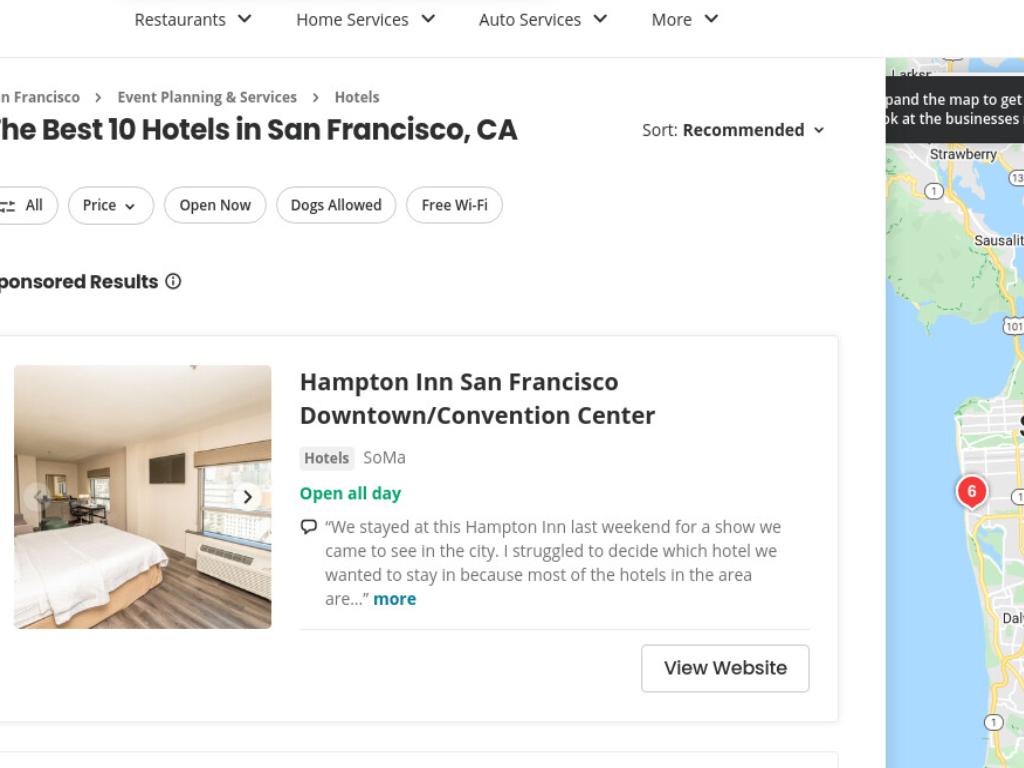This screenshot has height=768, width=1024.
Task: Toggle the Dogs Allowed filter
Action: click(336, 206)
